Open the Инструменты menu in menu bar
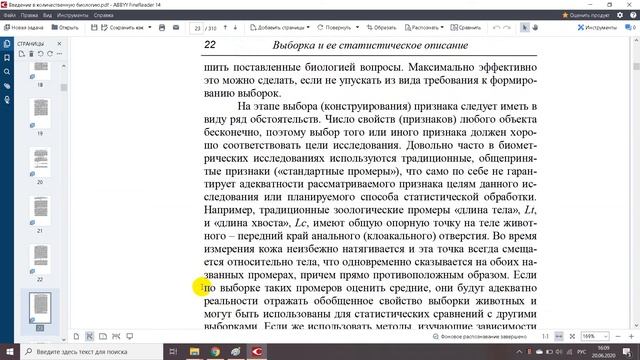This screenshot has width=640, height=360. [x=73, y=15]
